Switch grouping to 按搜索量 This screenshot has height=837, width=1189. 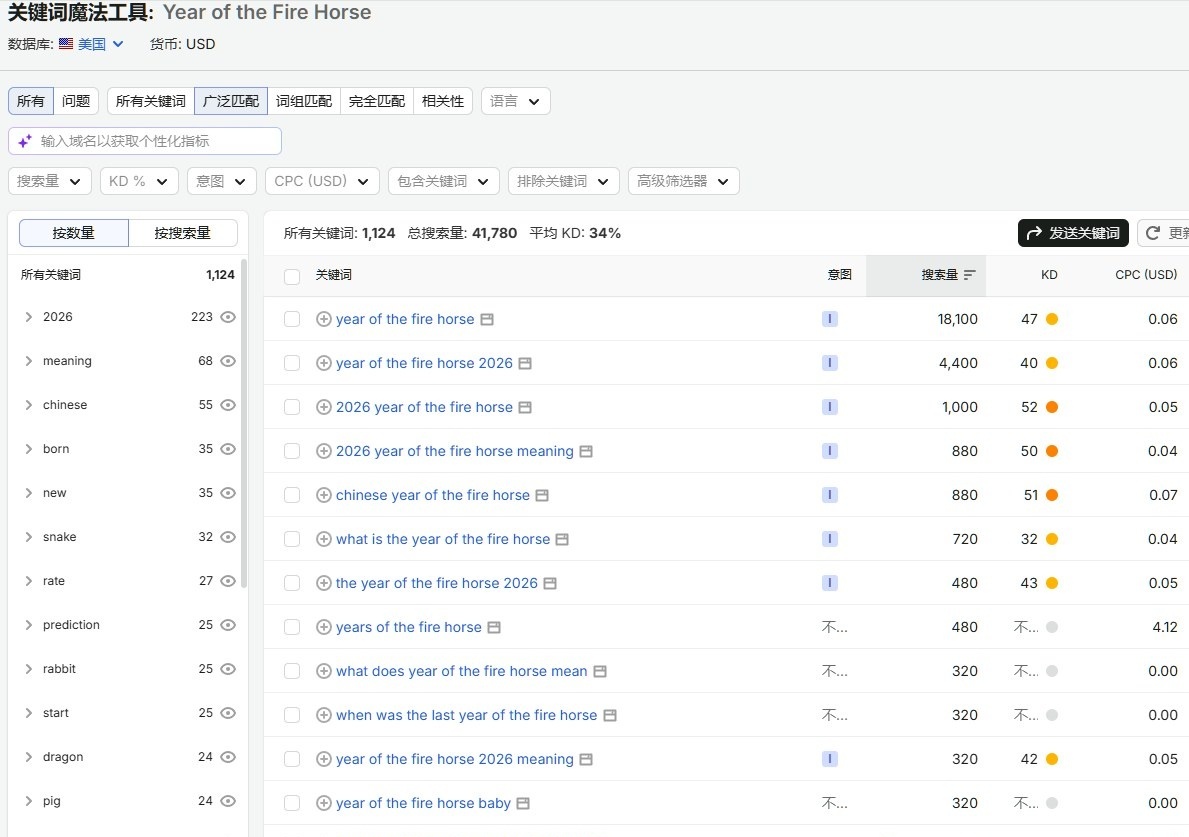pyautogui.click(x=183, y=233)
